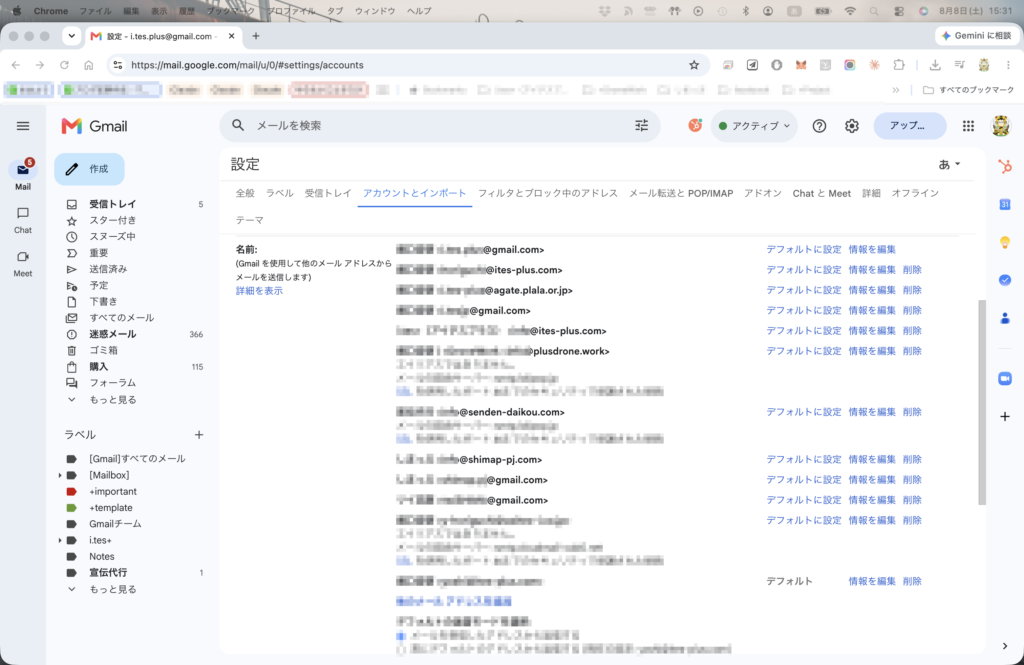
Task: Open the help question mark icon
Action: click(x=819, y=126)
